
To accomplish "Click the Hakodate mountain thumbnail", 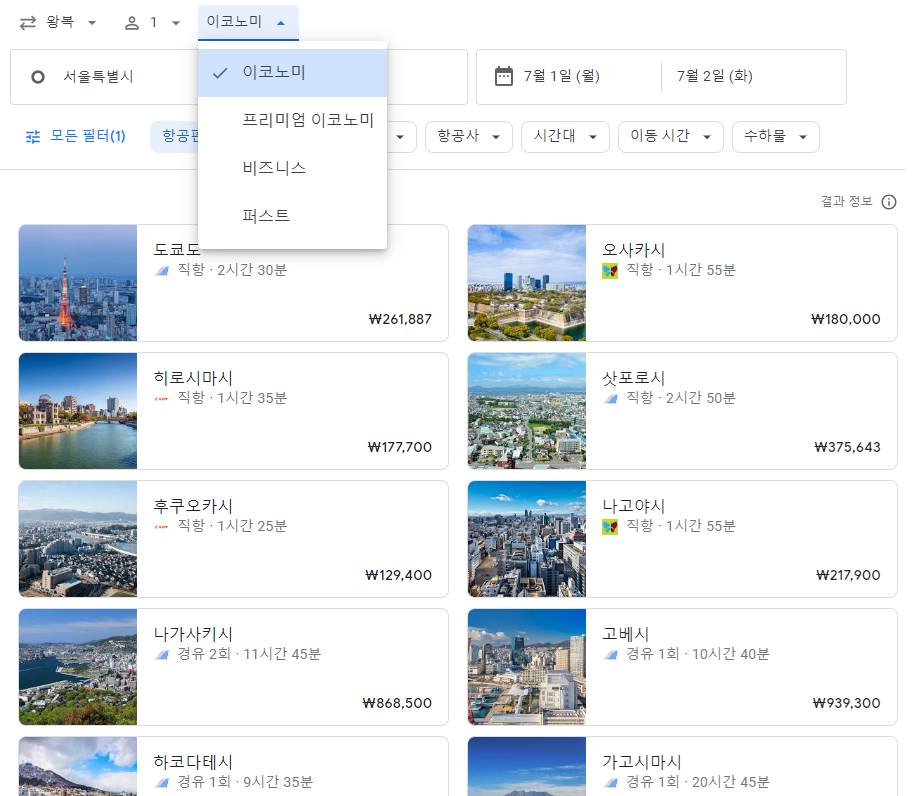I will click(78, 767).
